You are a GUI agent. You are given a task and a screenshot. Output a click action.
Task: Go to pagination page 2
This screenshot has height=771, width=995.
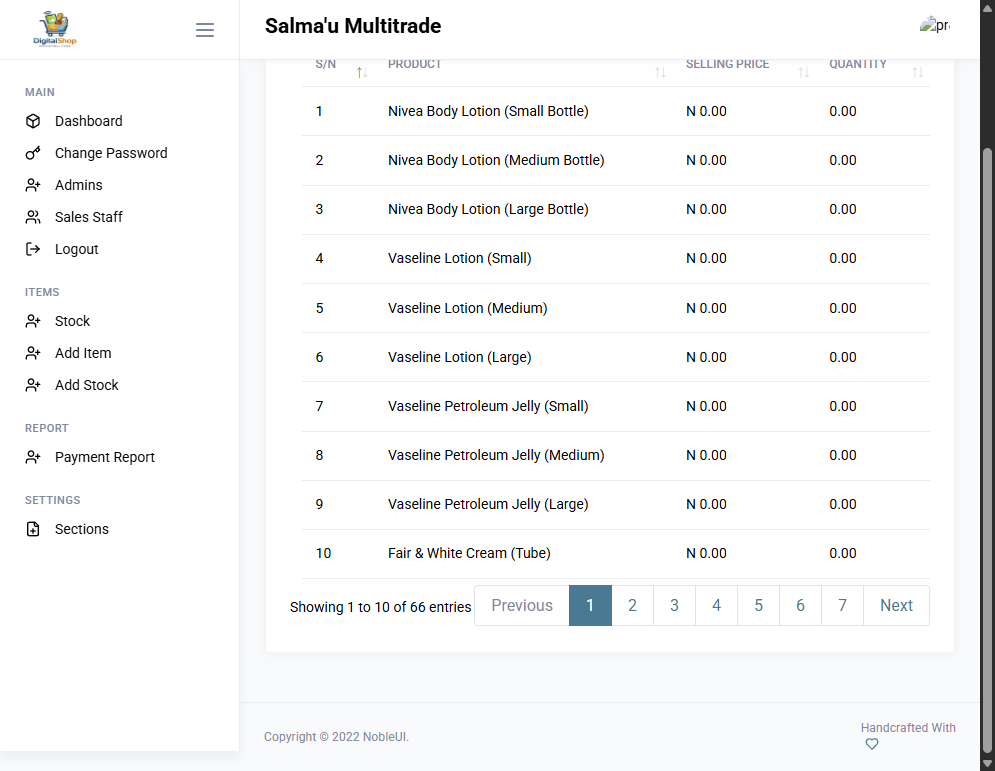pos(633,605)
